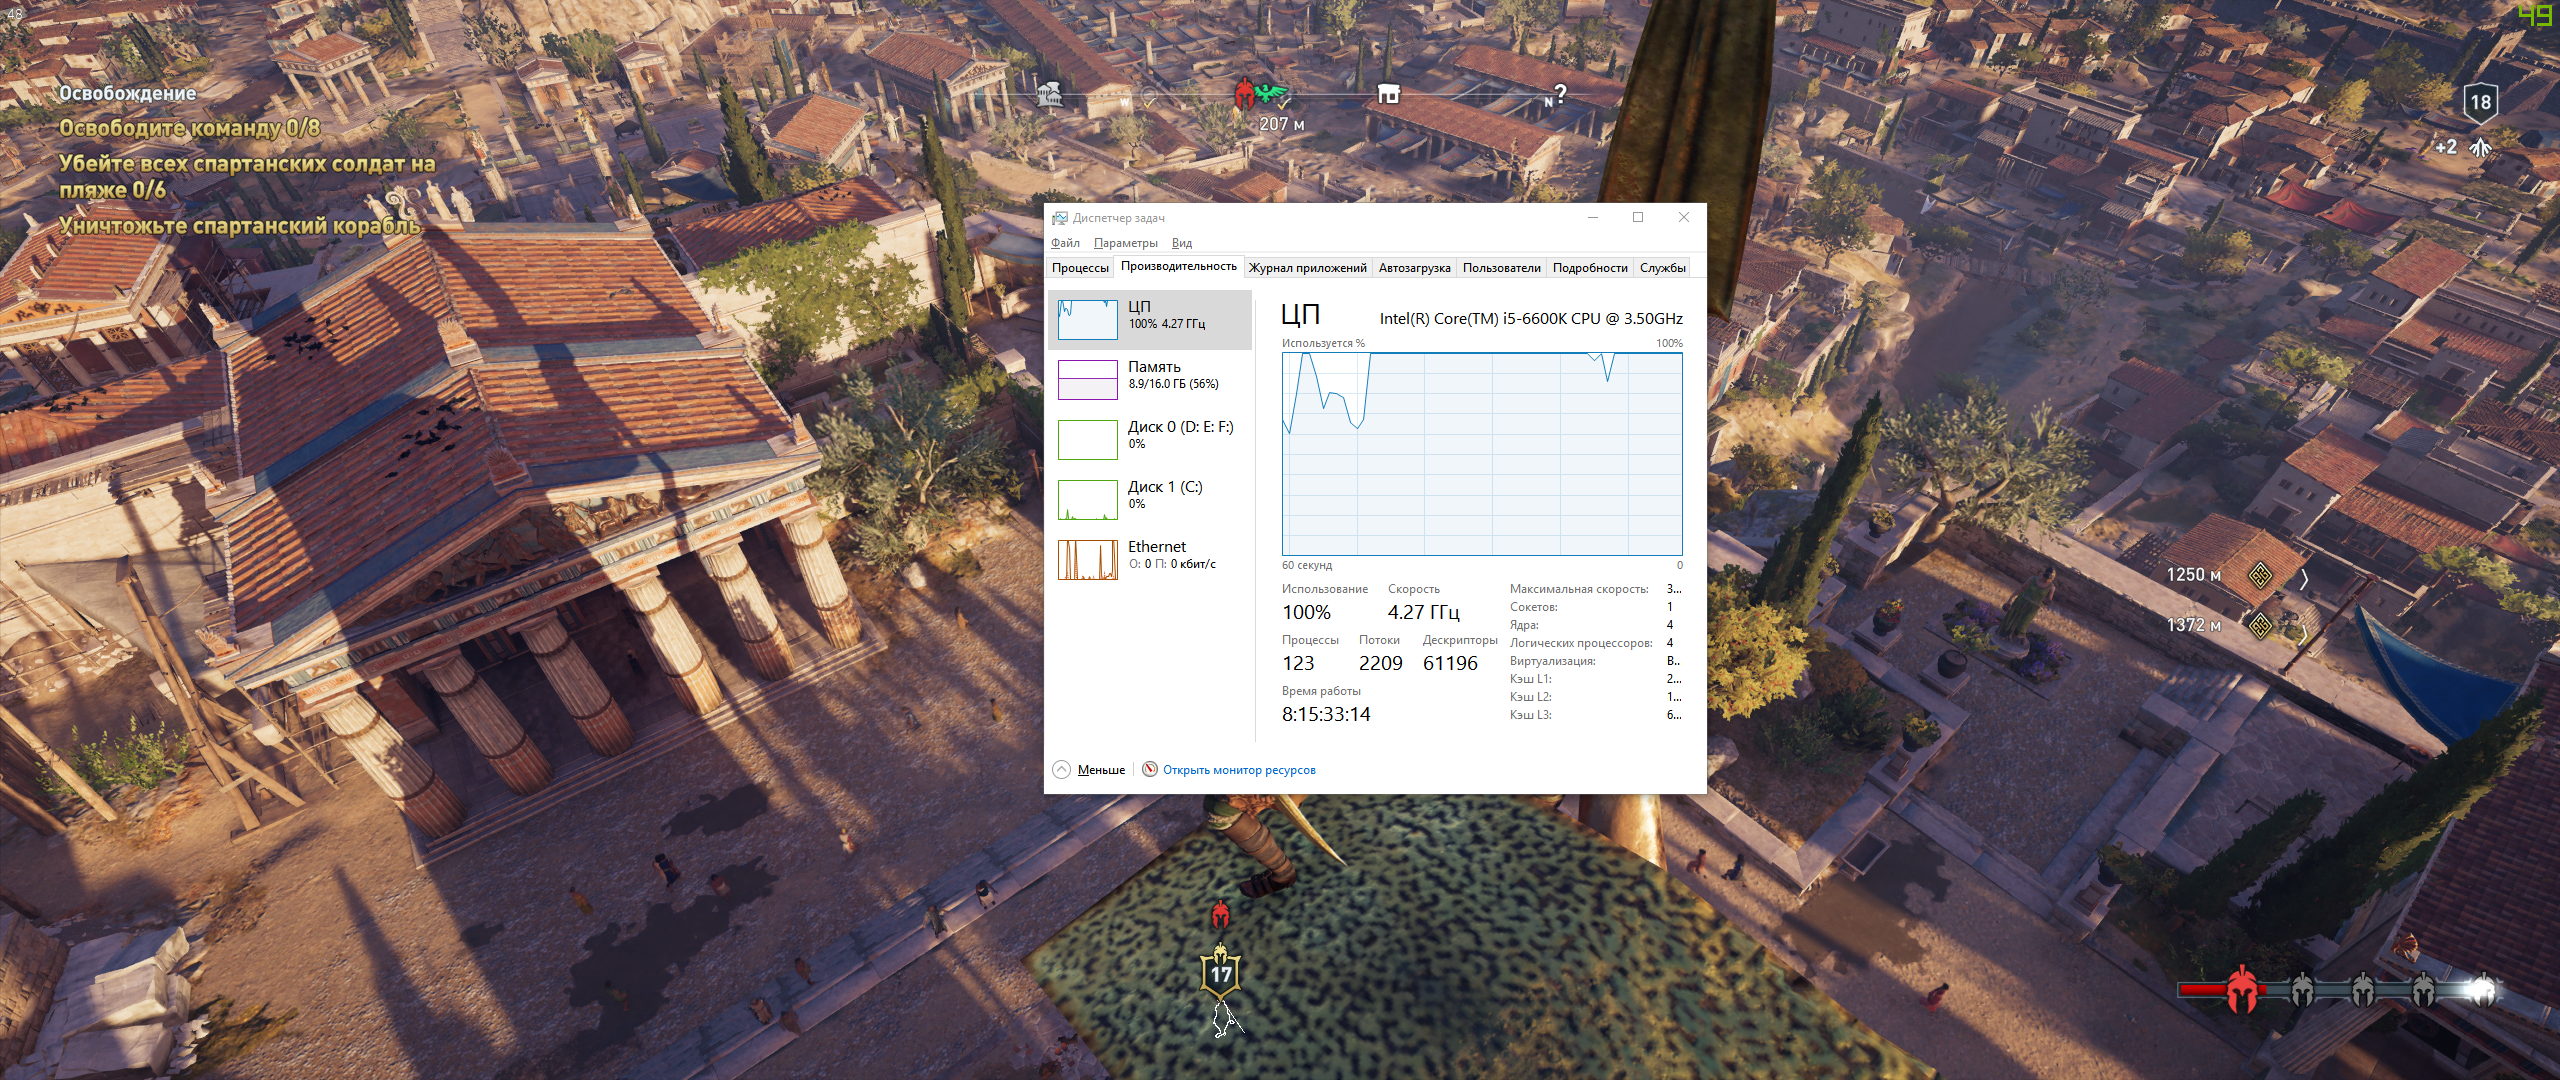Image resolution: width=2560 pixels, height=1080 pixels.
Task: Click the +2 ability points icon
Action: (2479, 148)
